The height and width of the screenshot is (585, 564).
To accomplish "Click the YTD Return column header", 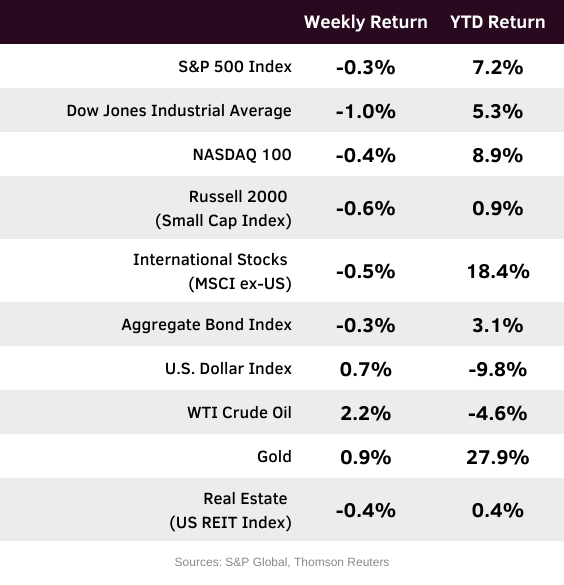I will tap(498, 22).
